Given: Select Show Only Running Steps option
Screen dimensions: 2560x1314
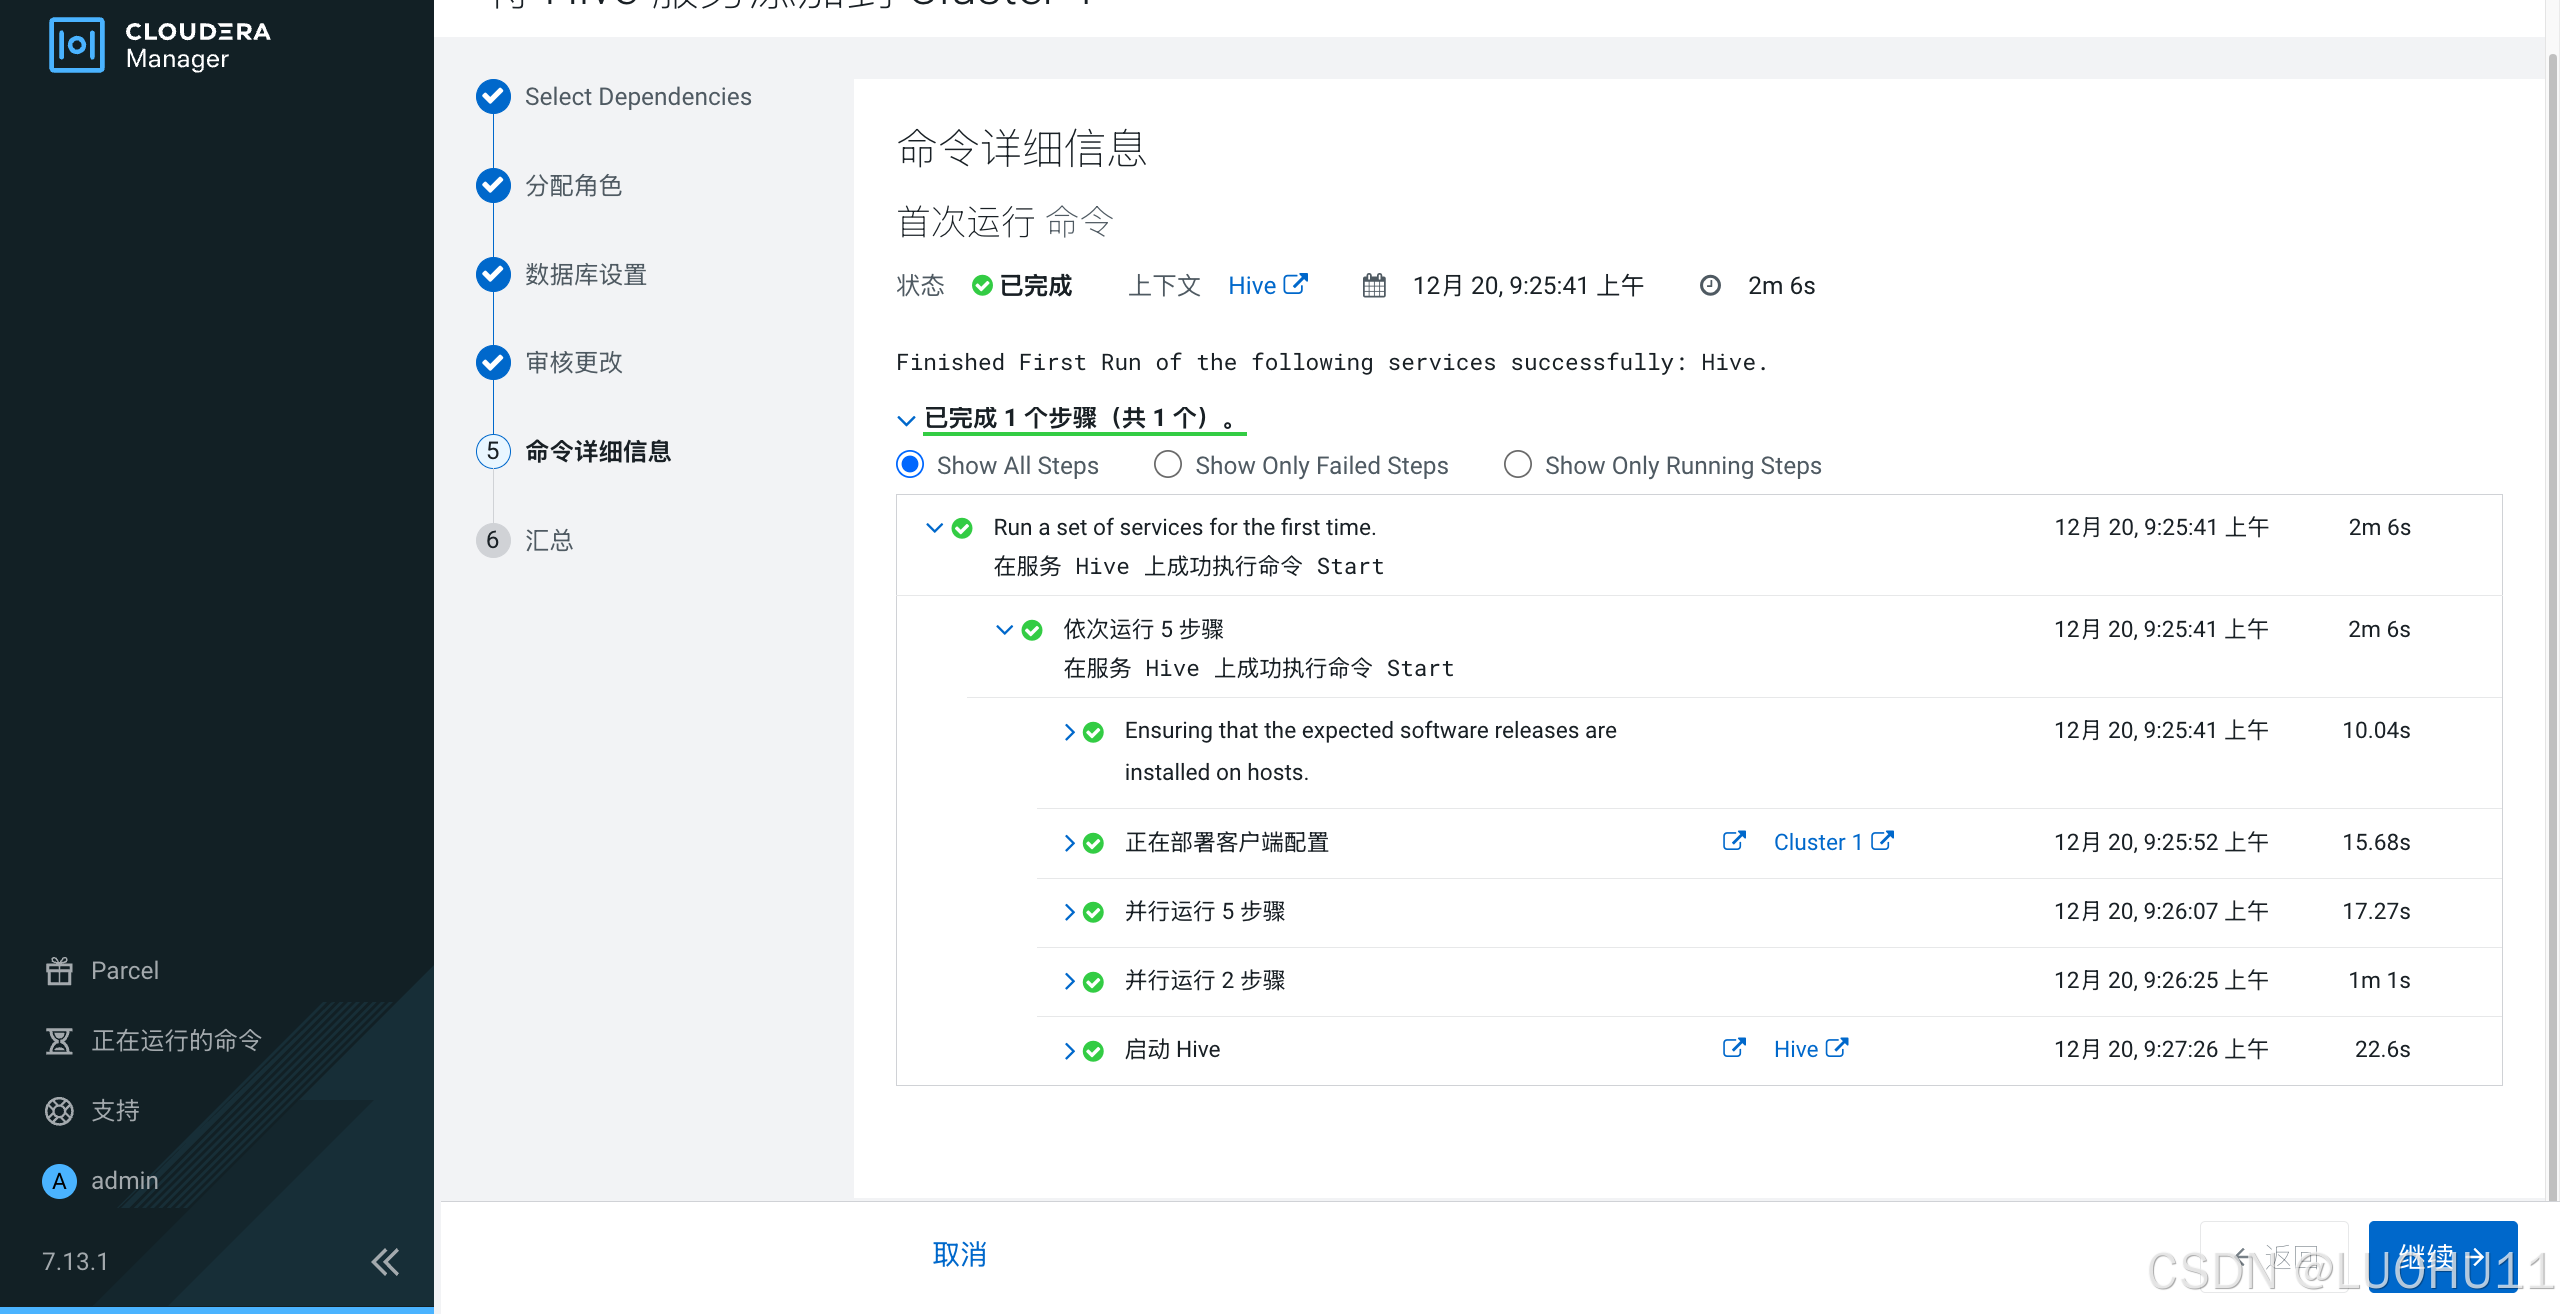Looking at the screenshot, I should (1517, 465).
